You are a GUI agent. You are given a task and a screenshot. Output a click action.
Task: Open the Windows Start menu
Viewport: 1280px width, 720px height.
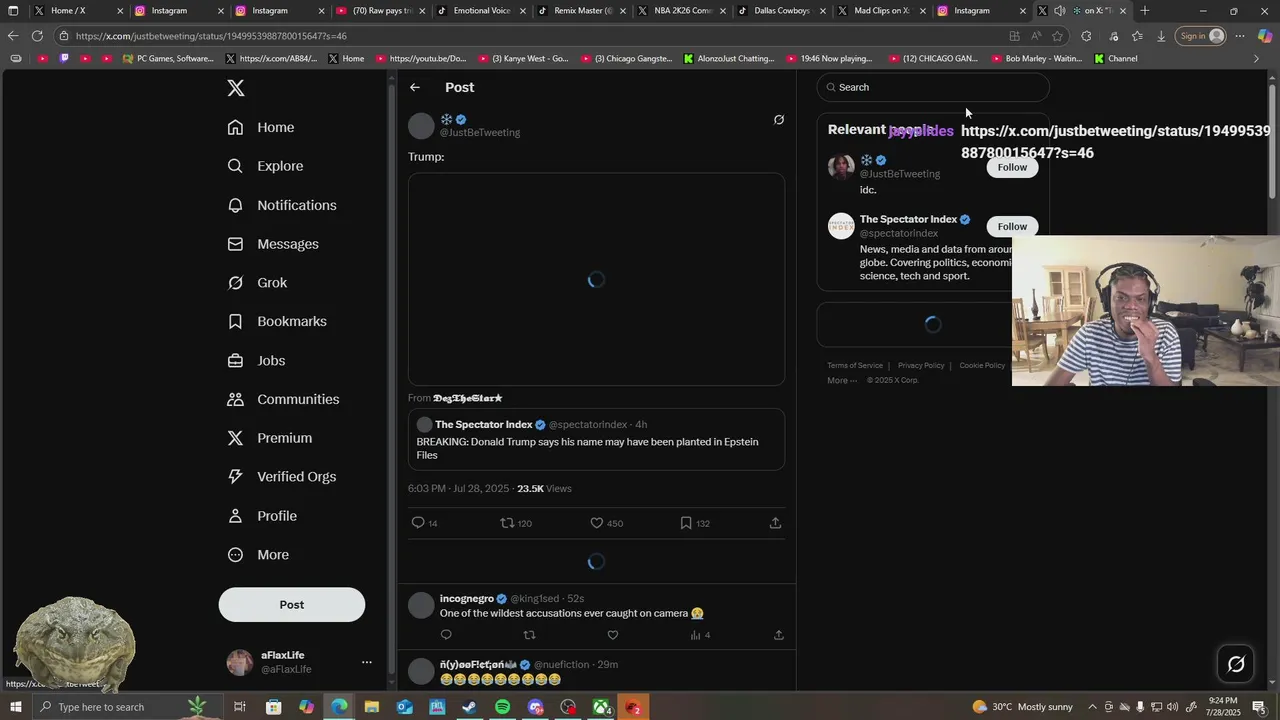(x=15, y=707)
